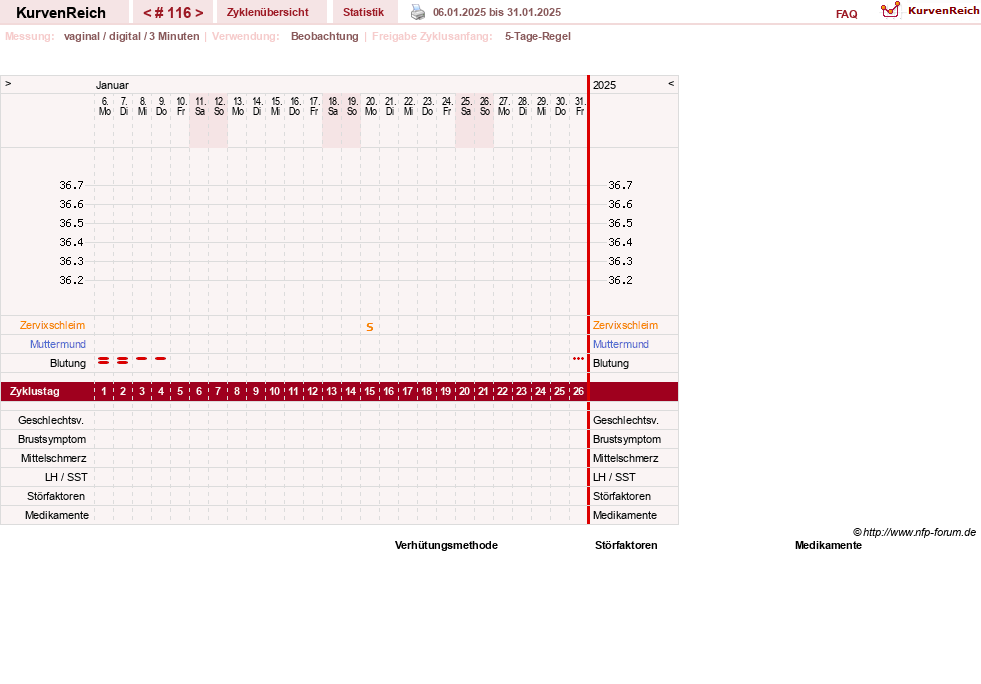The height and width of the screenshot is (684, 981).
Task: Open the nfp-forum.de link
Action: [x=914, y=532]
